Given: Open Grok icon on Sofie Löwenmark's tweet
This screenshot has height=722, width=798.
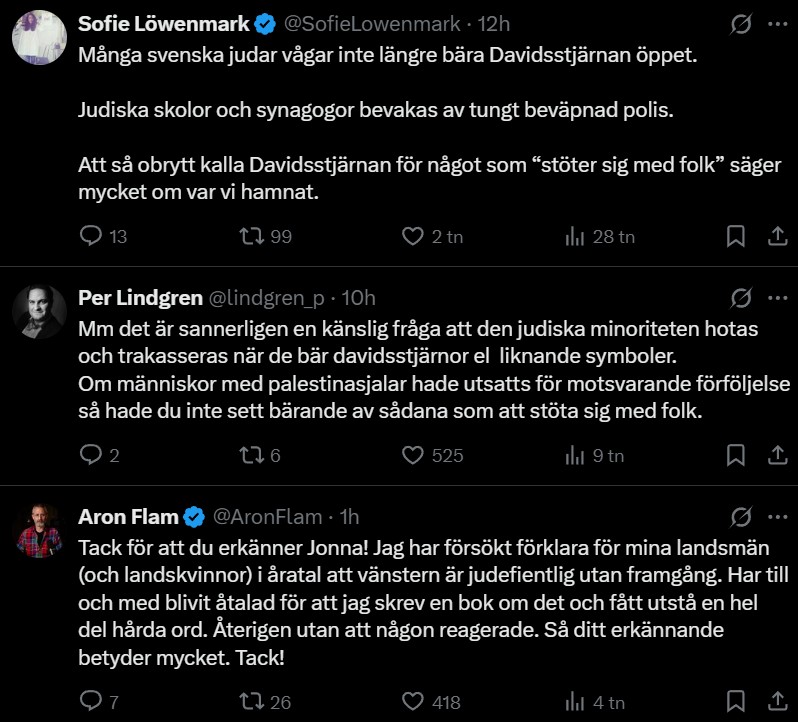Looking at the screenshot, I should point(741,24).
